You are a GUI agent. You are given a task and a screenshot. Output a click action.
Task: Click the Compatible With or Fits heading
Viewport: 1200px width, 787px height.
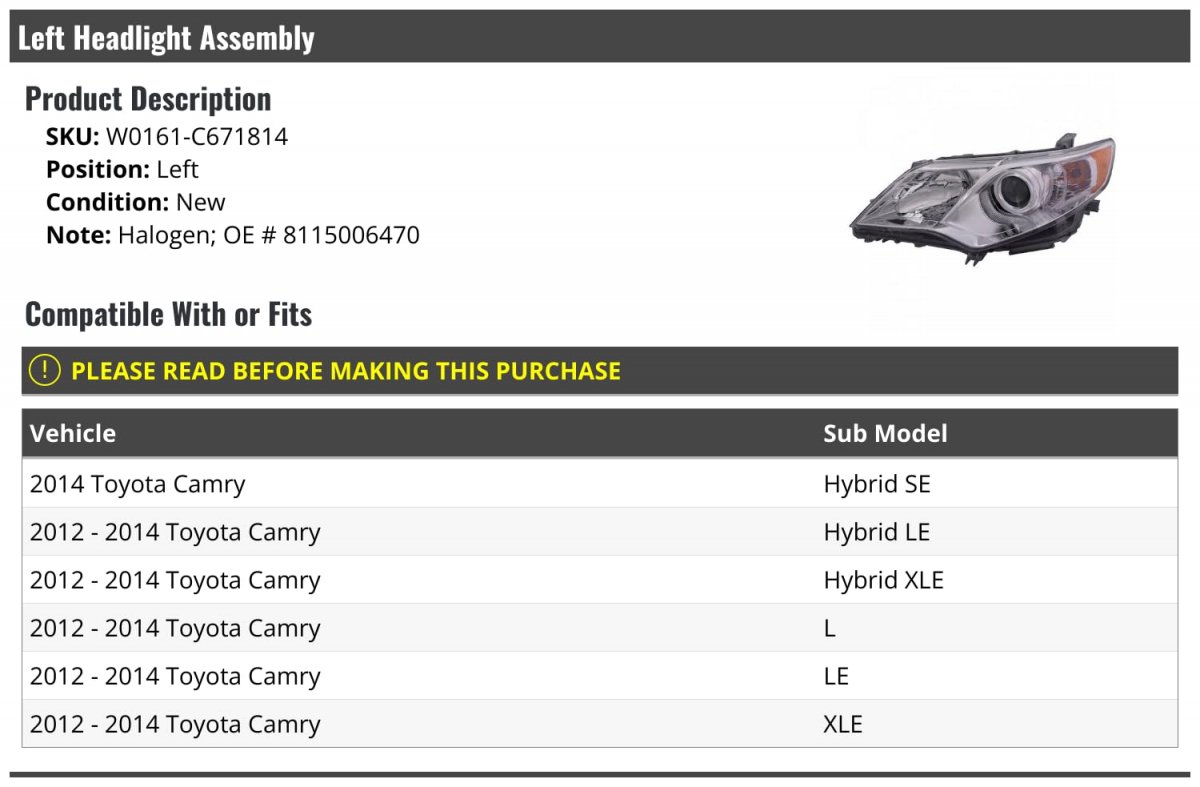coord(169,314)
